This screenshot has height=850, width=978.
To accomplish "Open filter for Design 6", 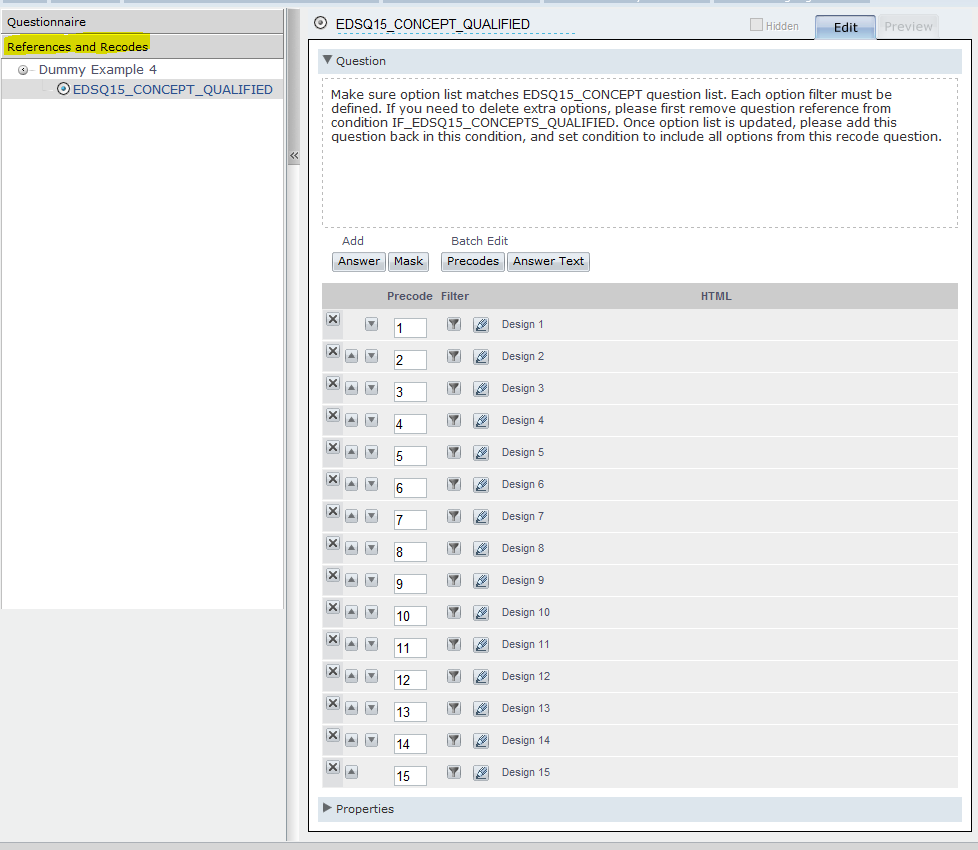I will pyautogui.click(x=454, y=484).
